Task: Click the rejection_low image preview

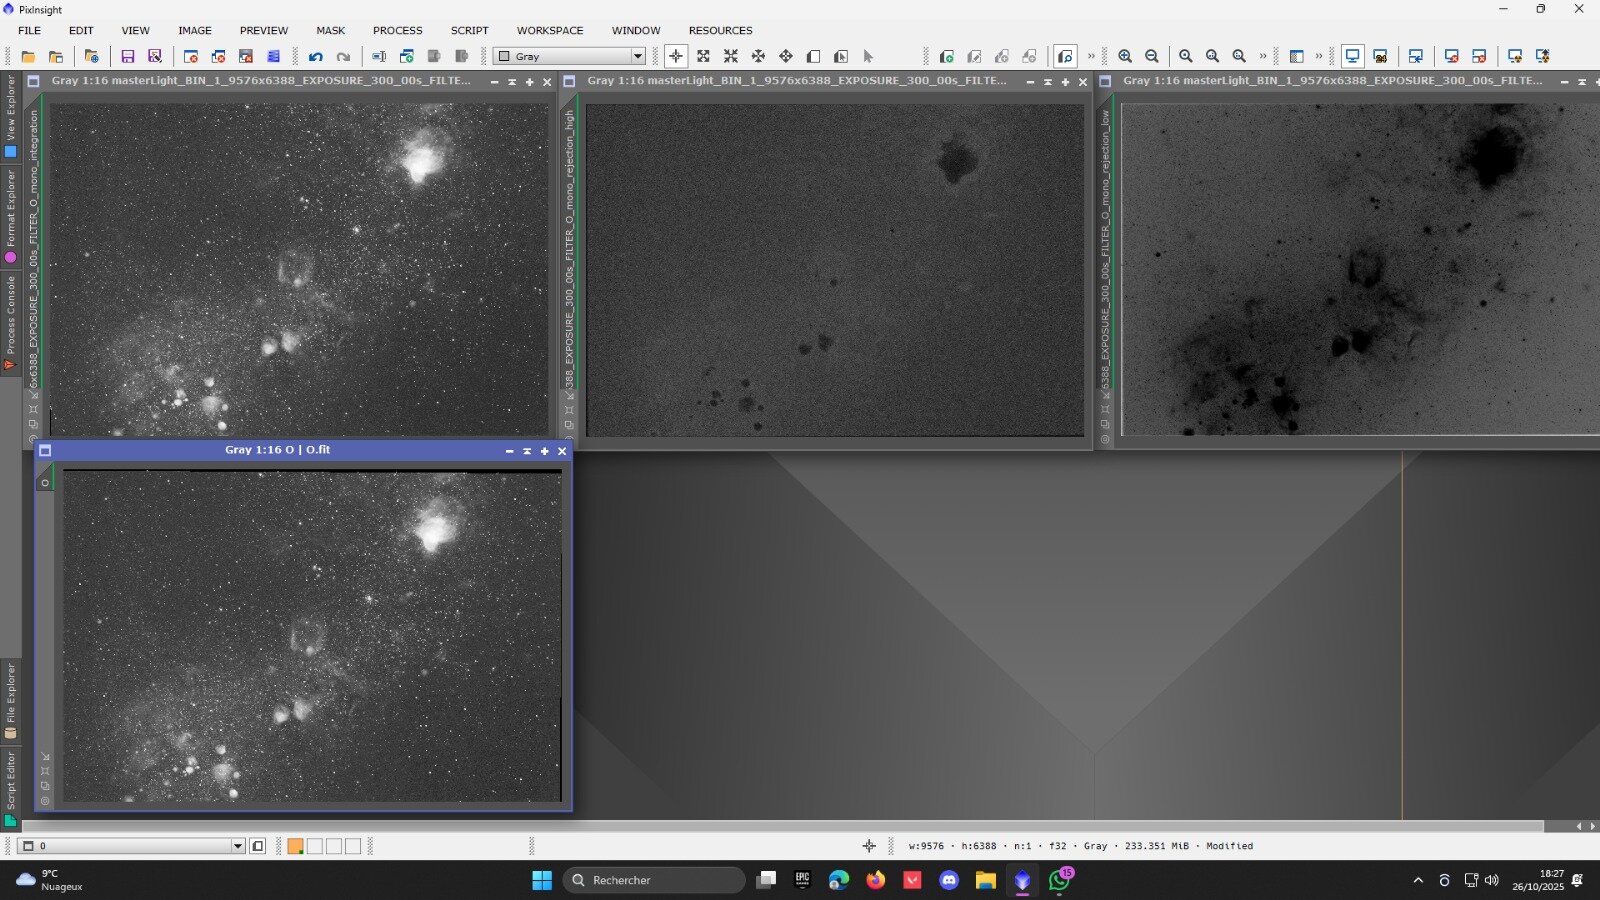Action: (x=1360, y=270)
